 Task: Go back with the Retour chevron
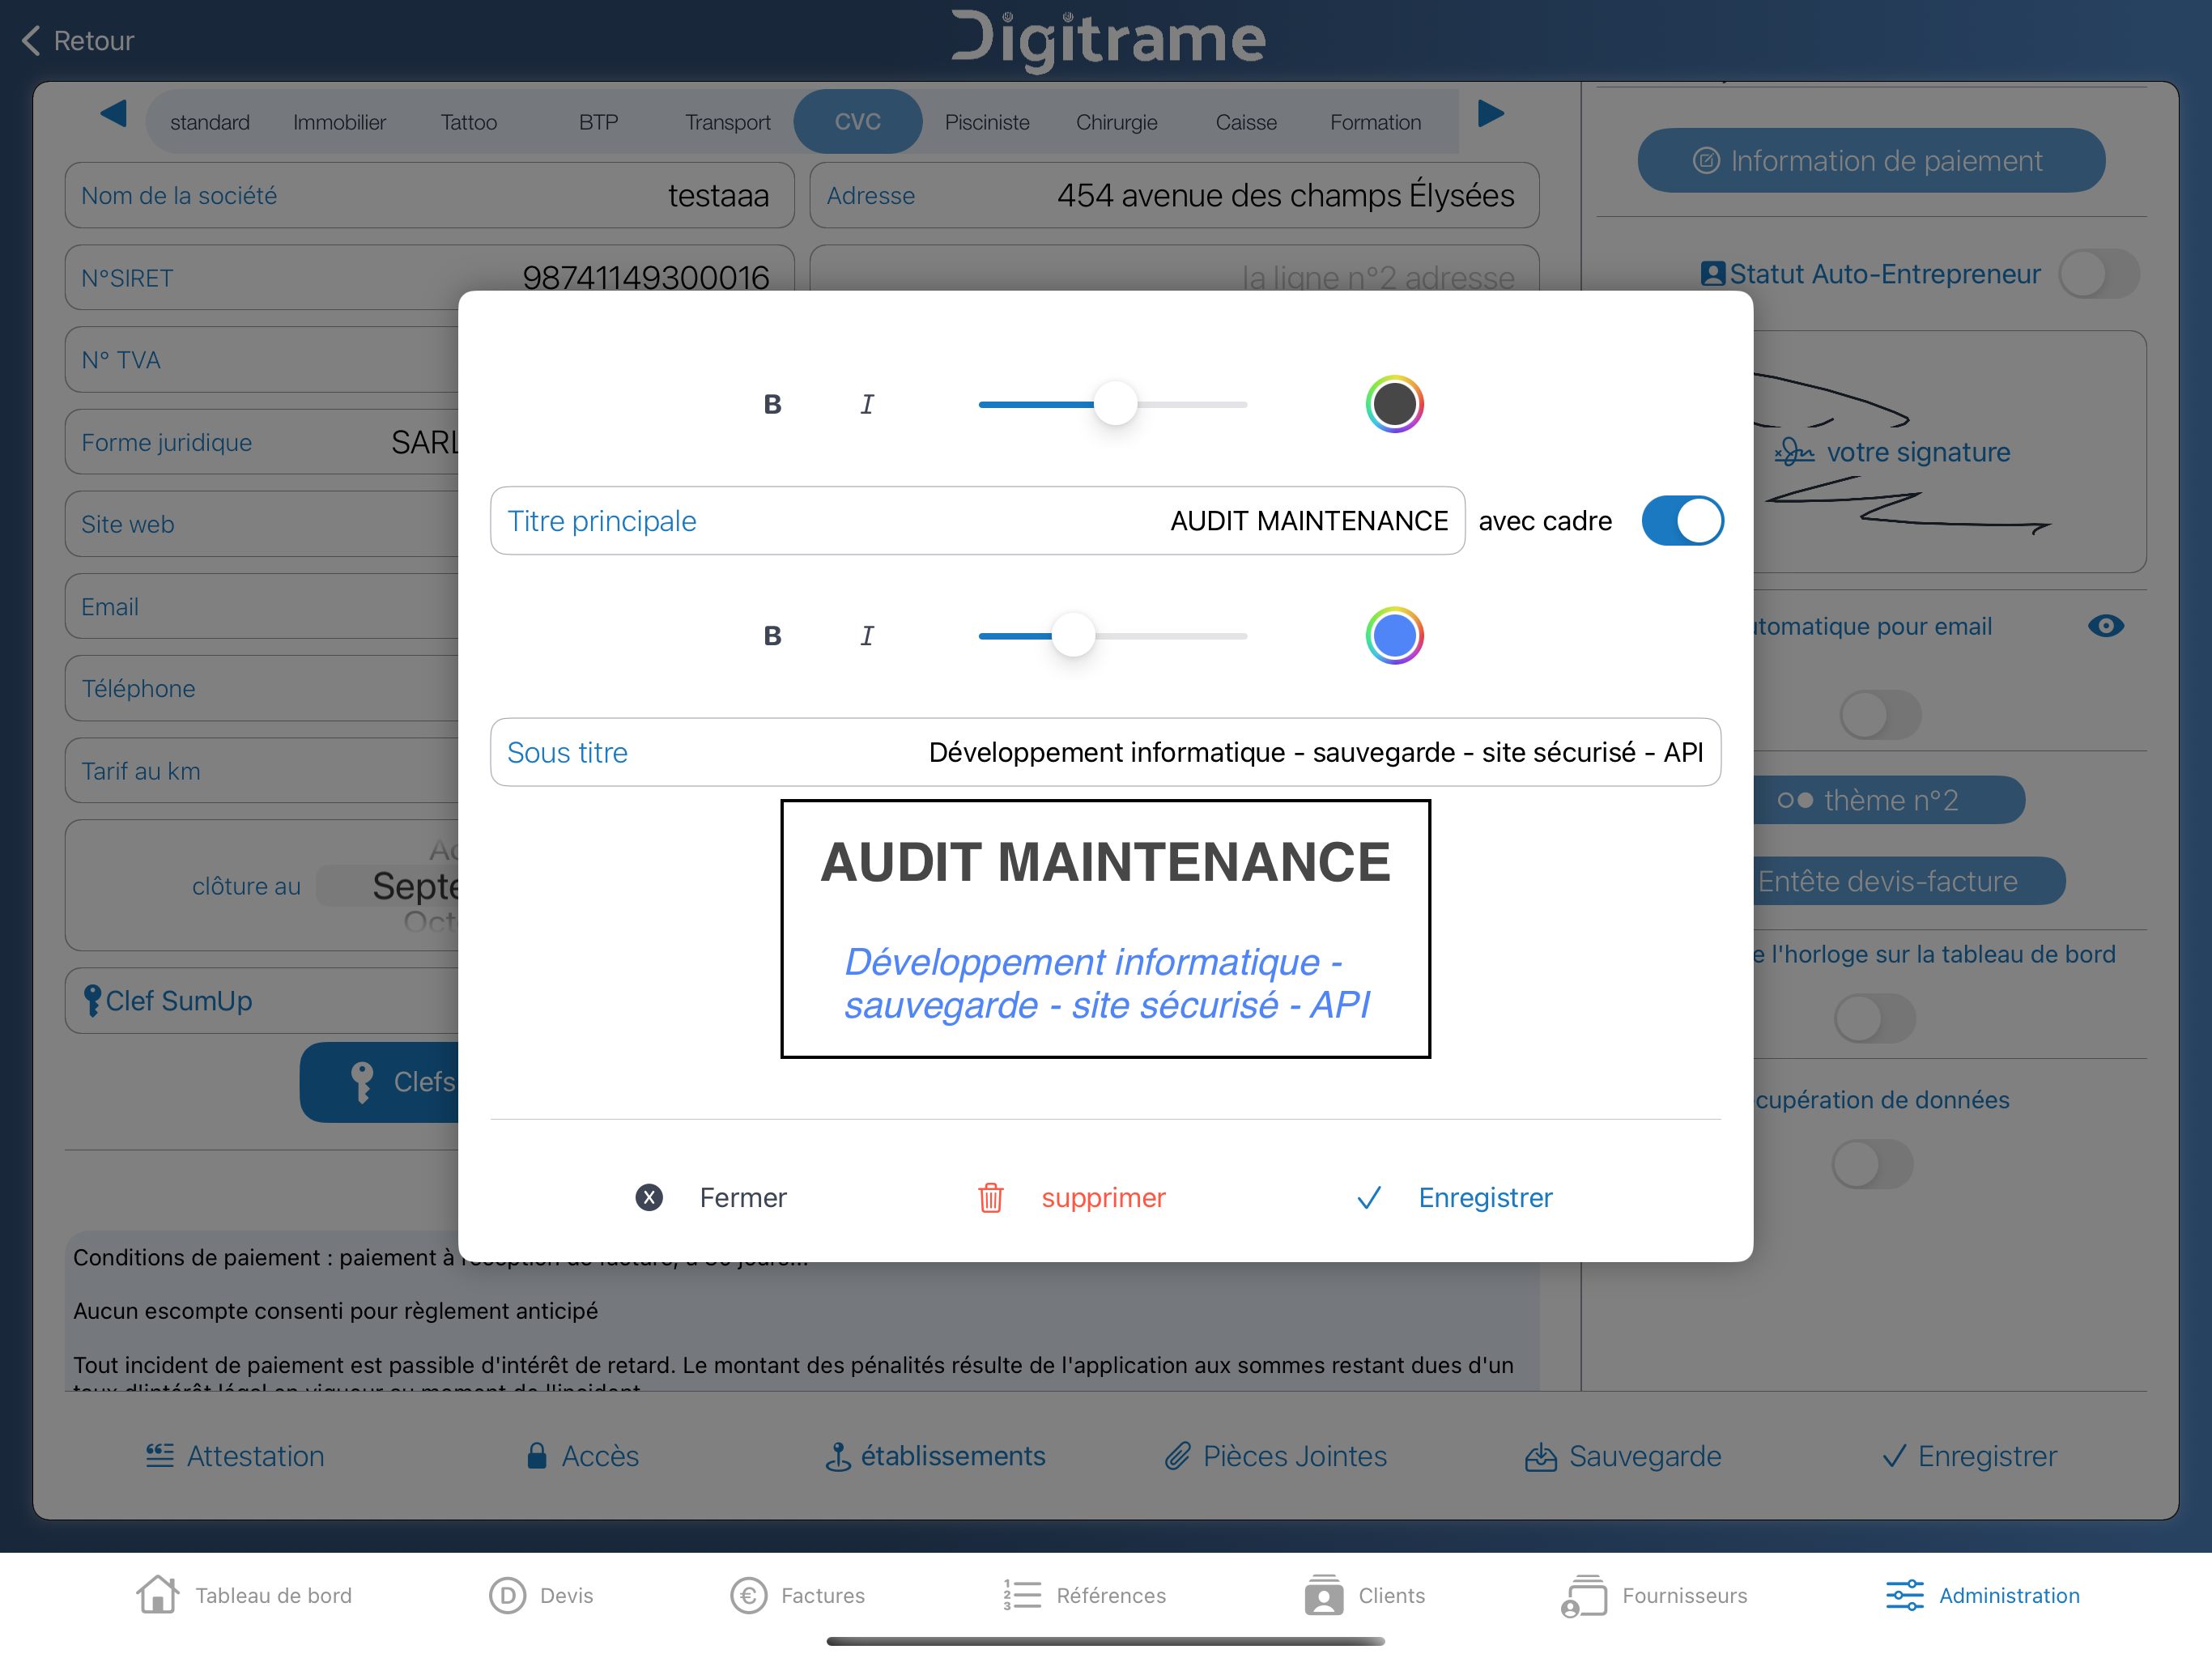(x=31, y=41)
